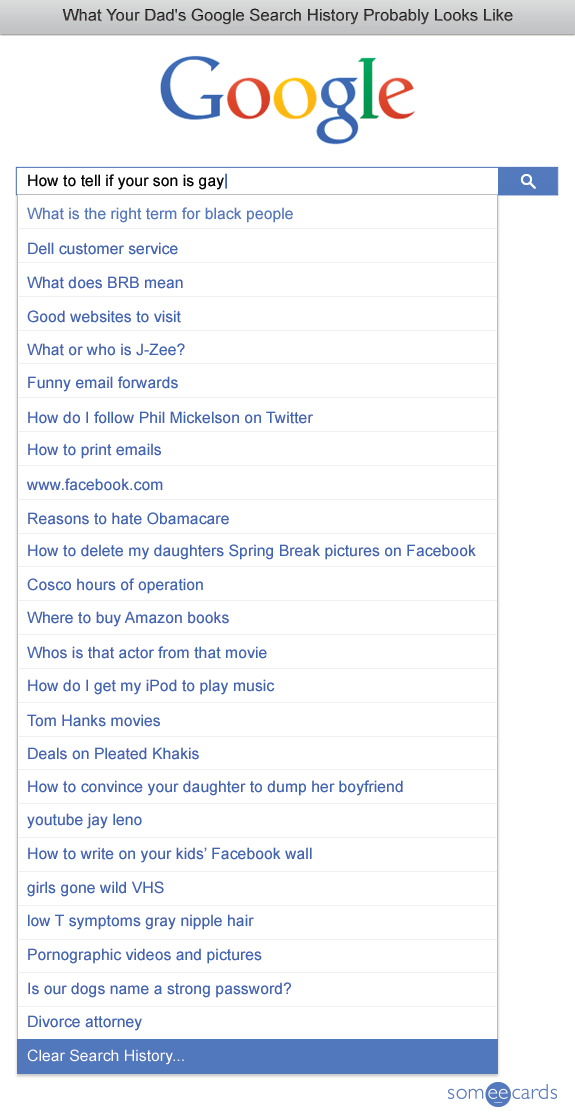The width and height of the screenshot is (575, 1120).
Task: Choose 'What or who is J-Zee?'
Action: 257,350
